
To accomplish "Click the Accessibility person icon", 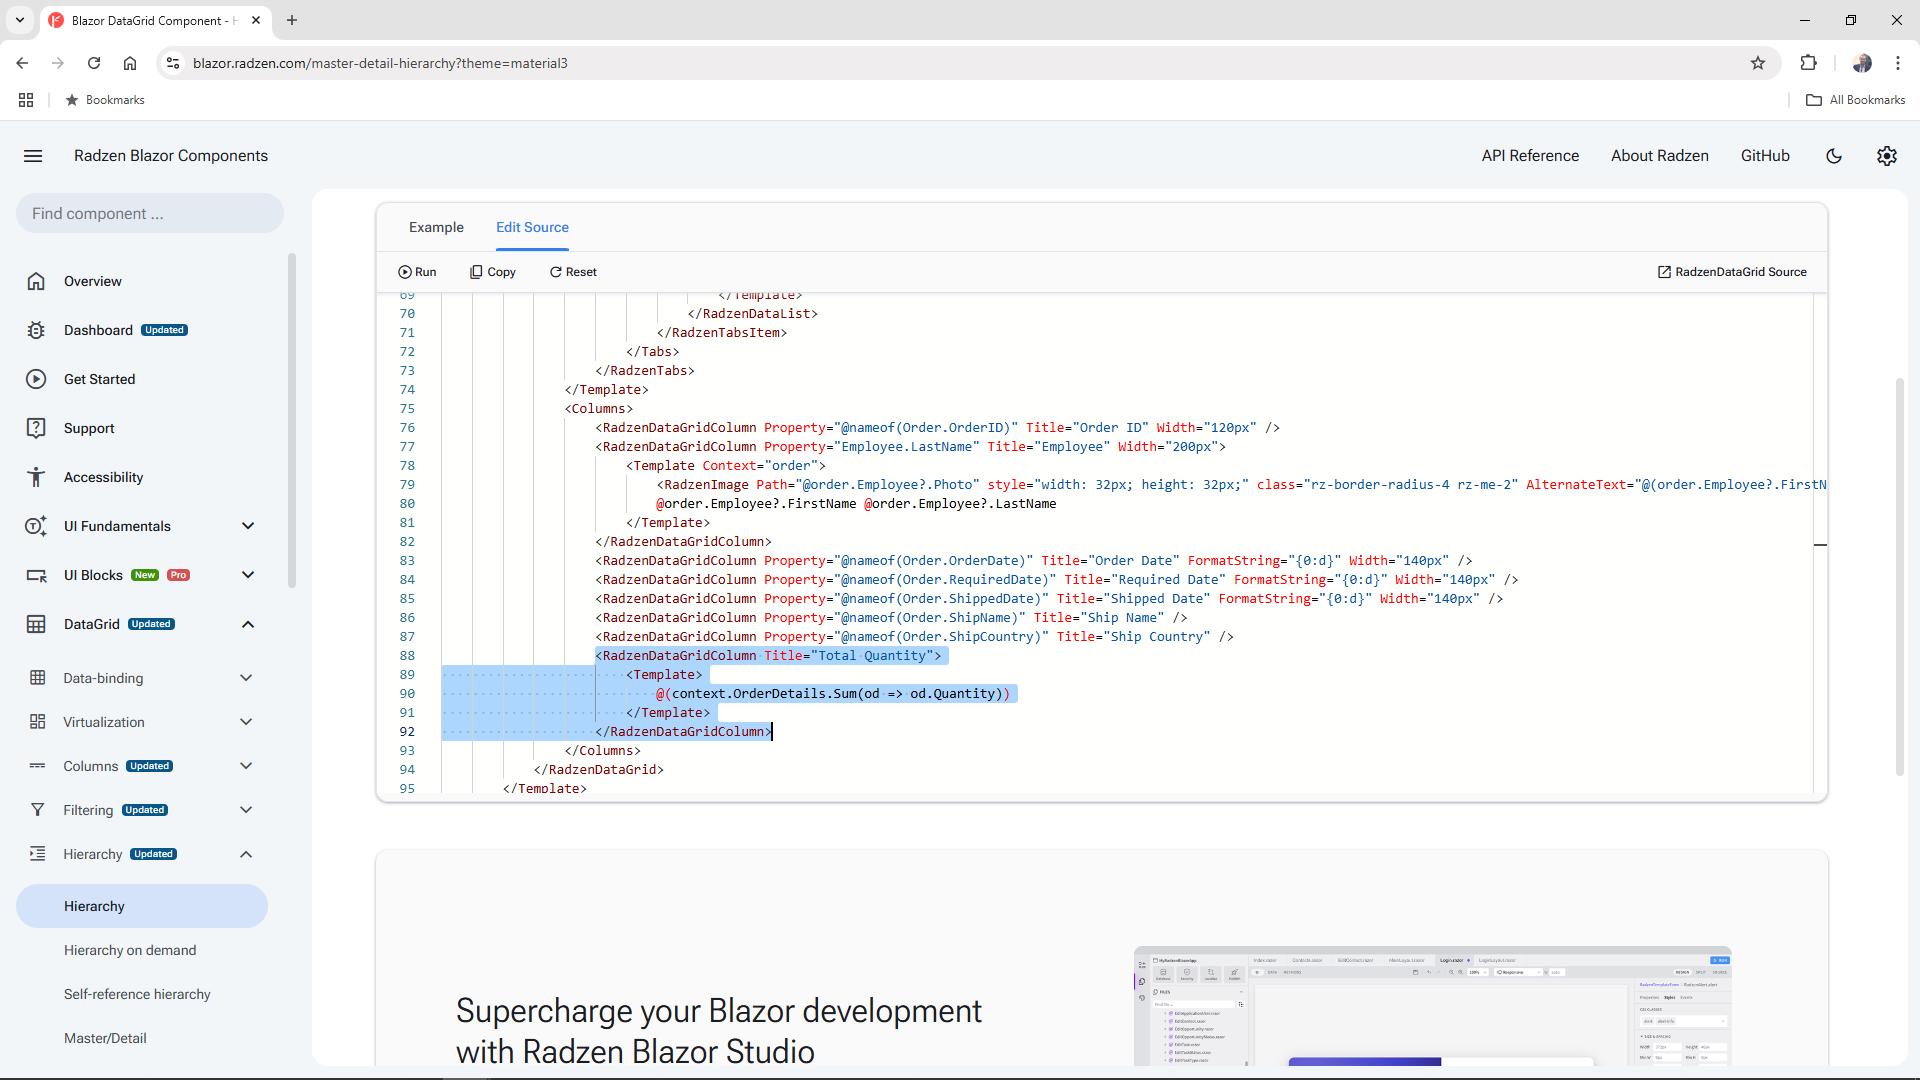I will pos(36,477).
